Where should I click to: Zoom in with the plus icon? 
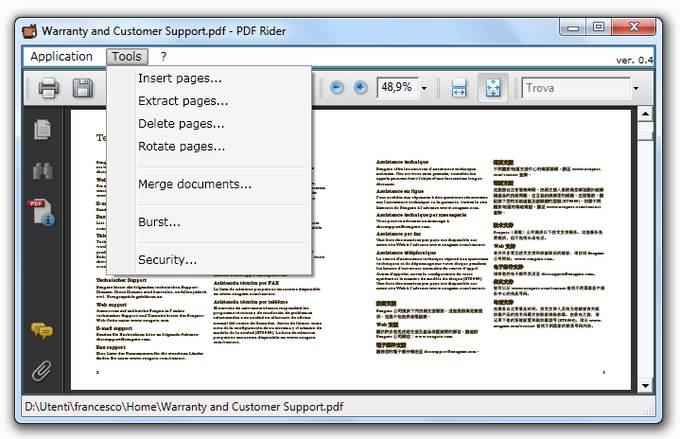point(360,87)
